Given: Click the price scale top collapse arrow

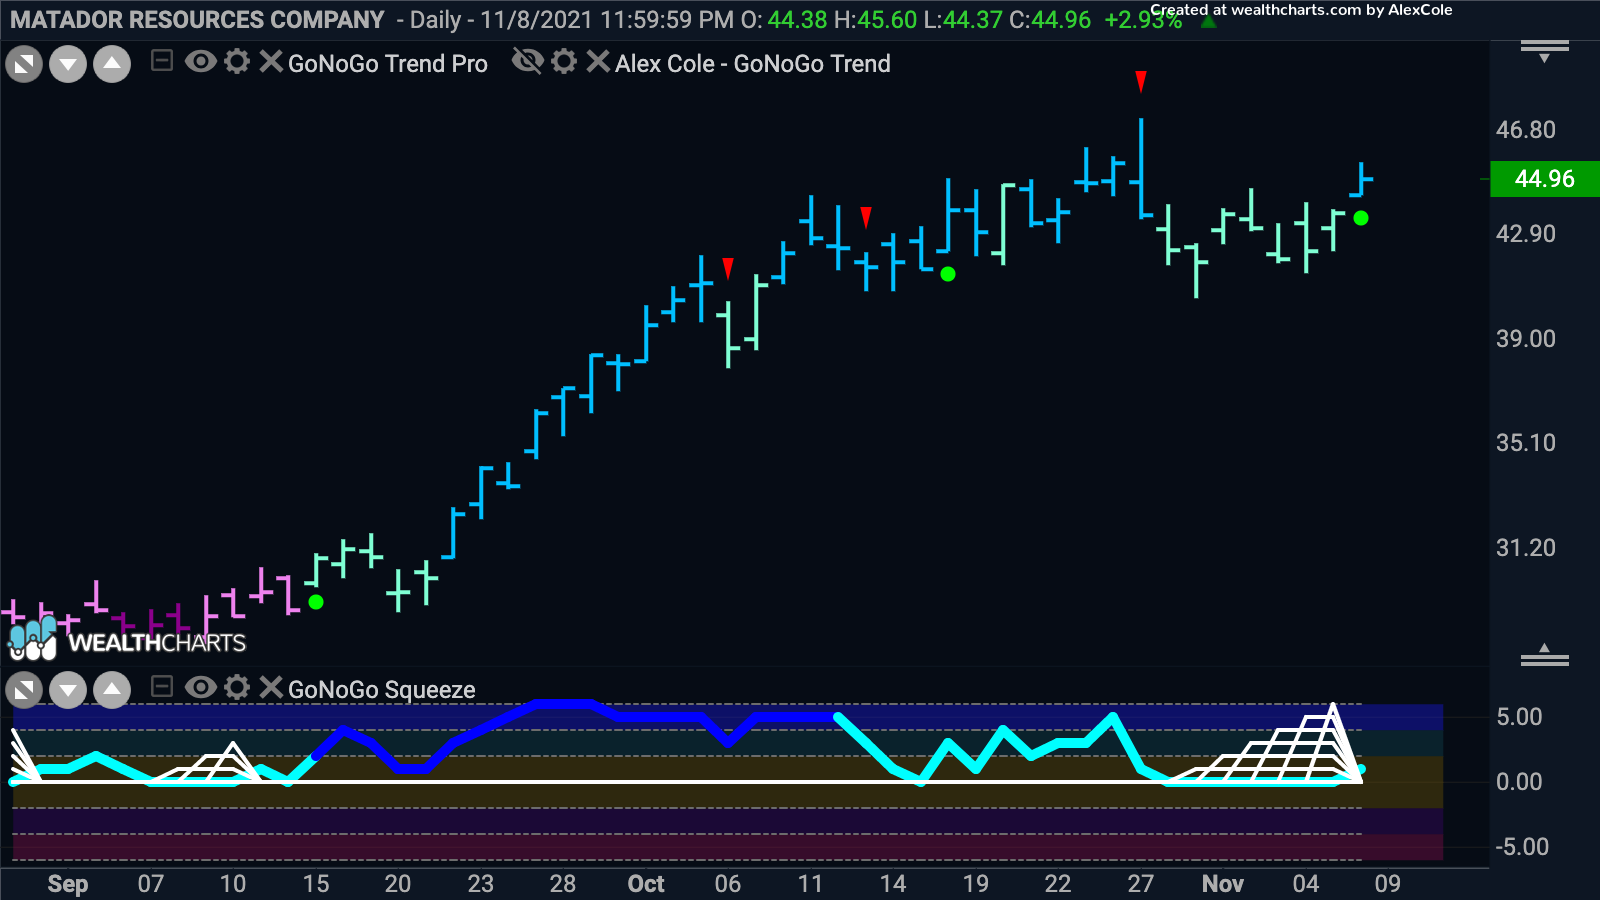Looking at the screenshot, I should 1545,51.
